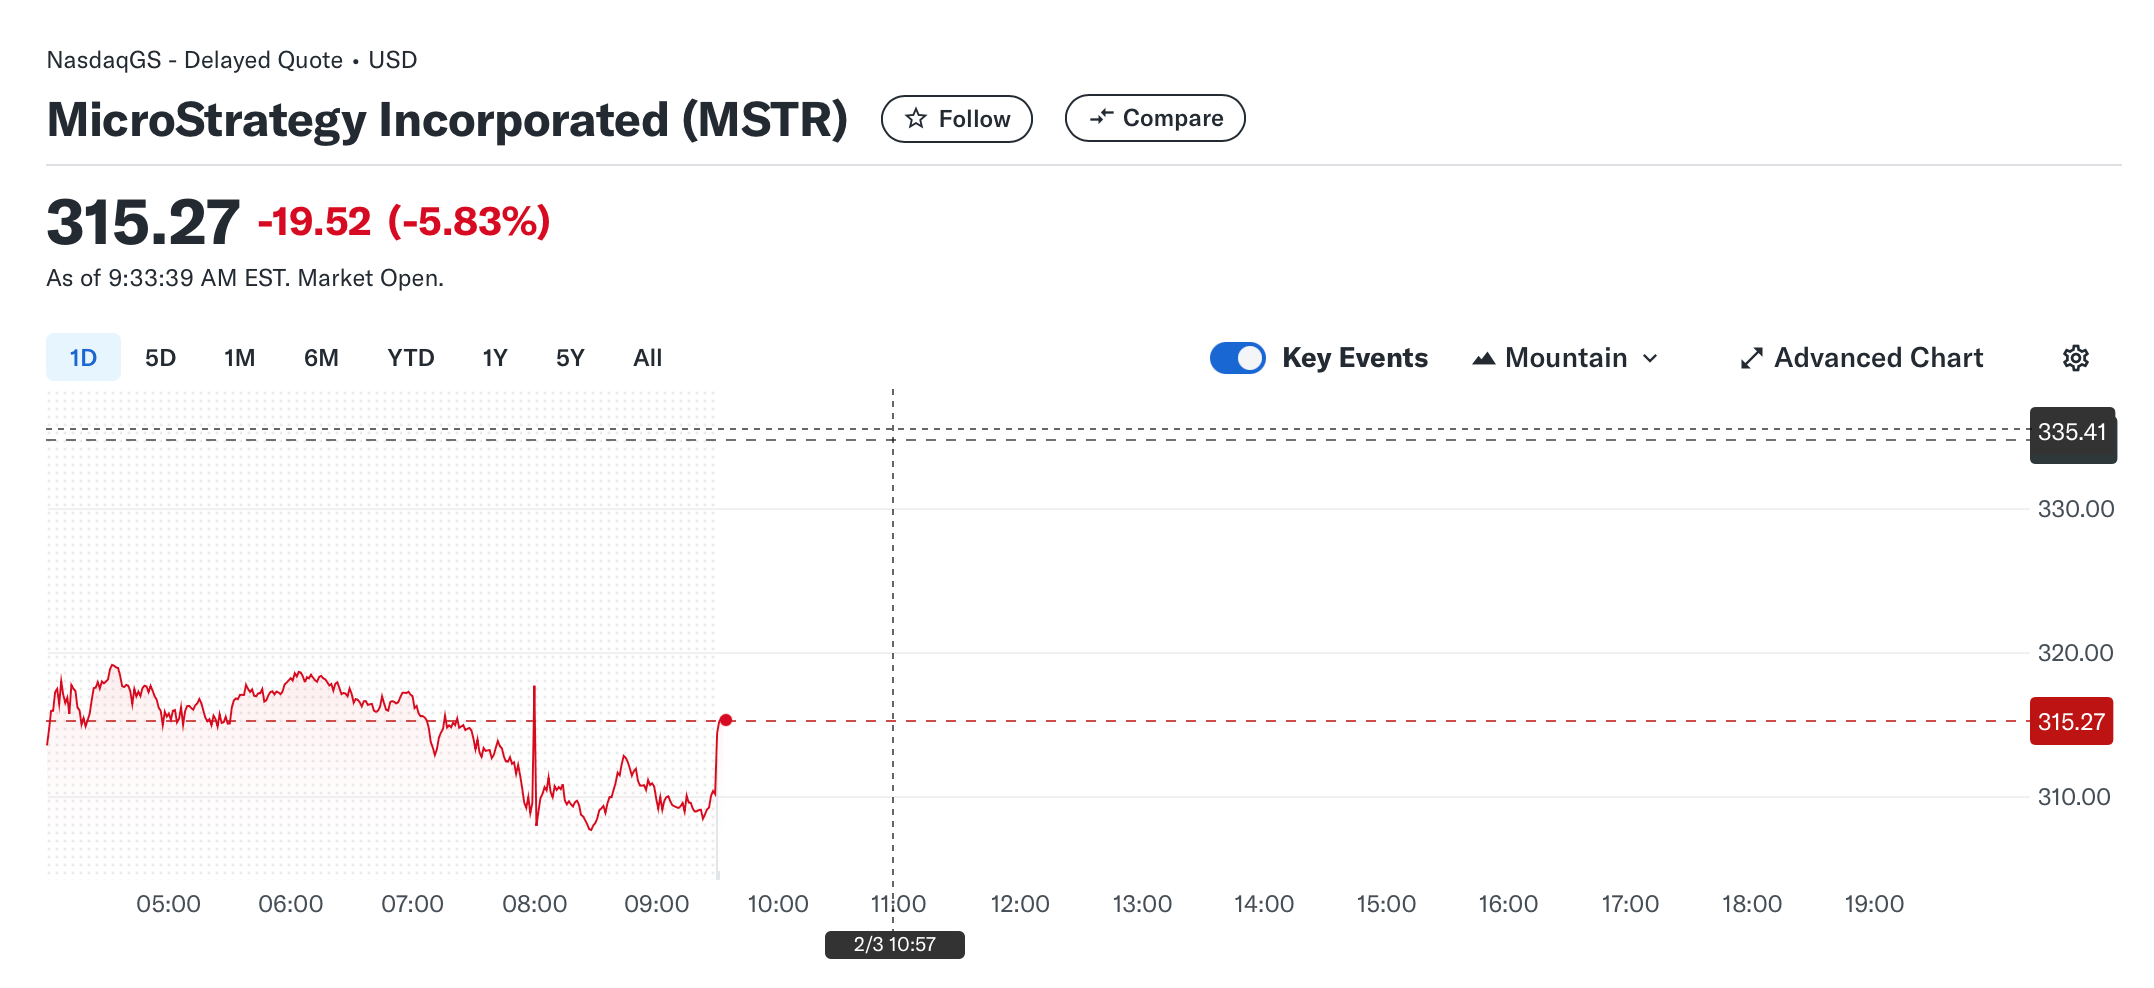Click the compare arrows icon

pos(1101,117)
